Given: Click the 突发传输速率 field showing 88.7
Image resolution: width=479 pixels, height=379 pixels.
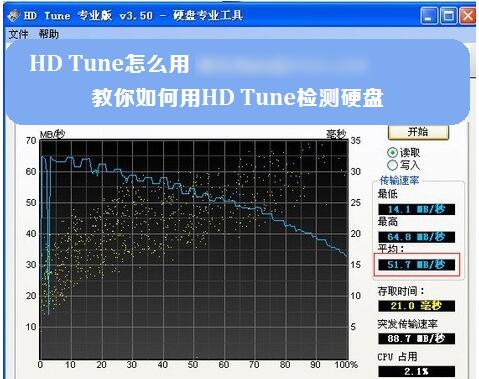Looking at the screenshot, I should click(416, 339).
